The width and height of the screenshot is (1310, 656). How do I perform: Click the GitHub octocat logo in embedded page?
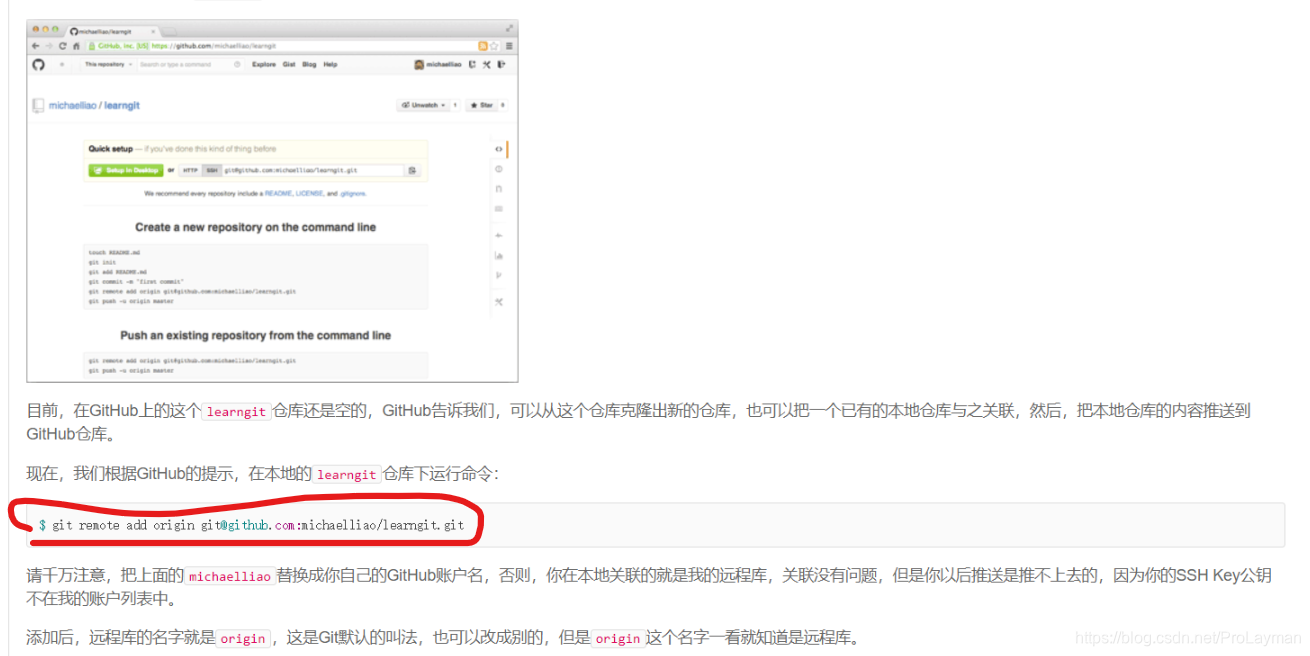38,64
